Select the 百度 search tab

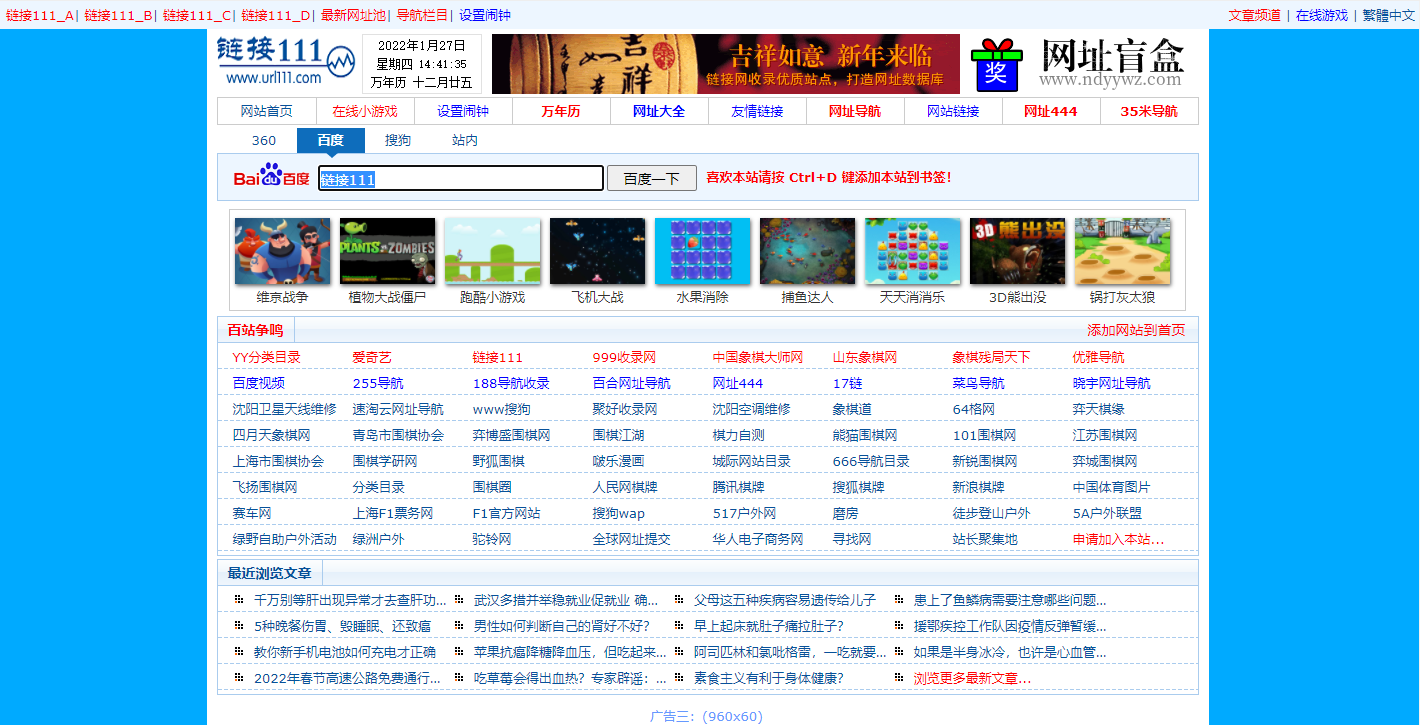pyautogui.click(x=331, y=141)
